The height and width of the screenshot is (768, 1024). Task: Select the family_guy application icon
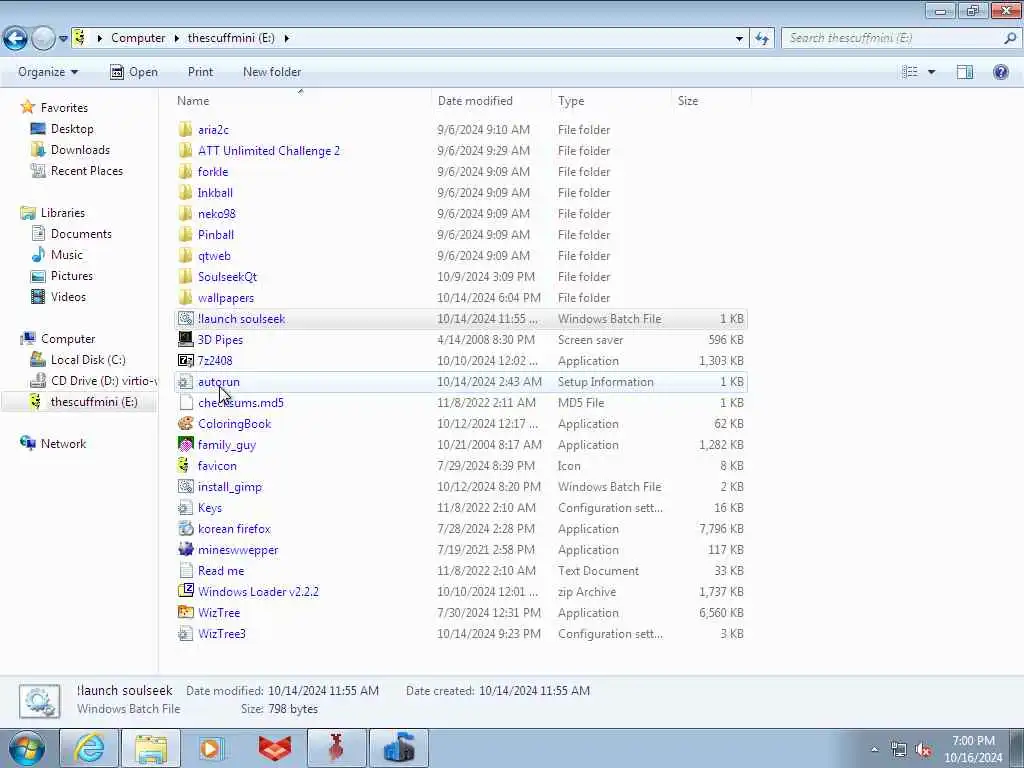pyautogui.click(x=185, y=445)
